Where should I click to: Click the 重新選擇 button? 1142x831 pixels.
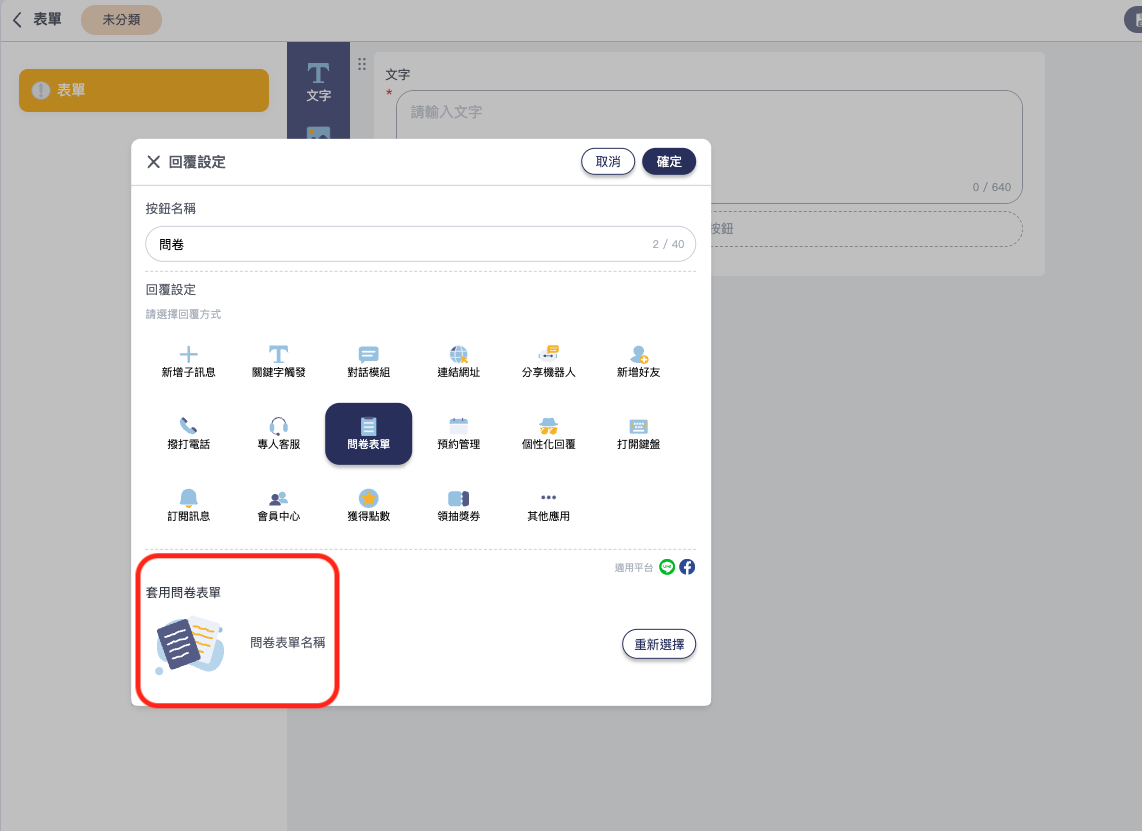point(658,645)
